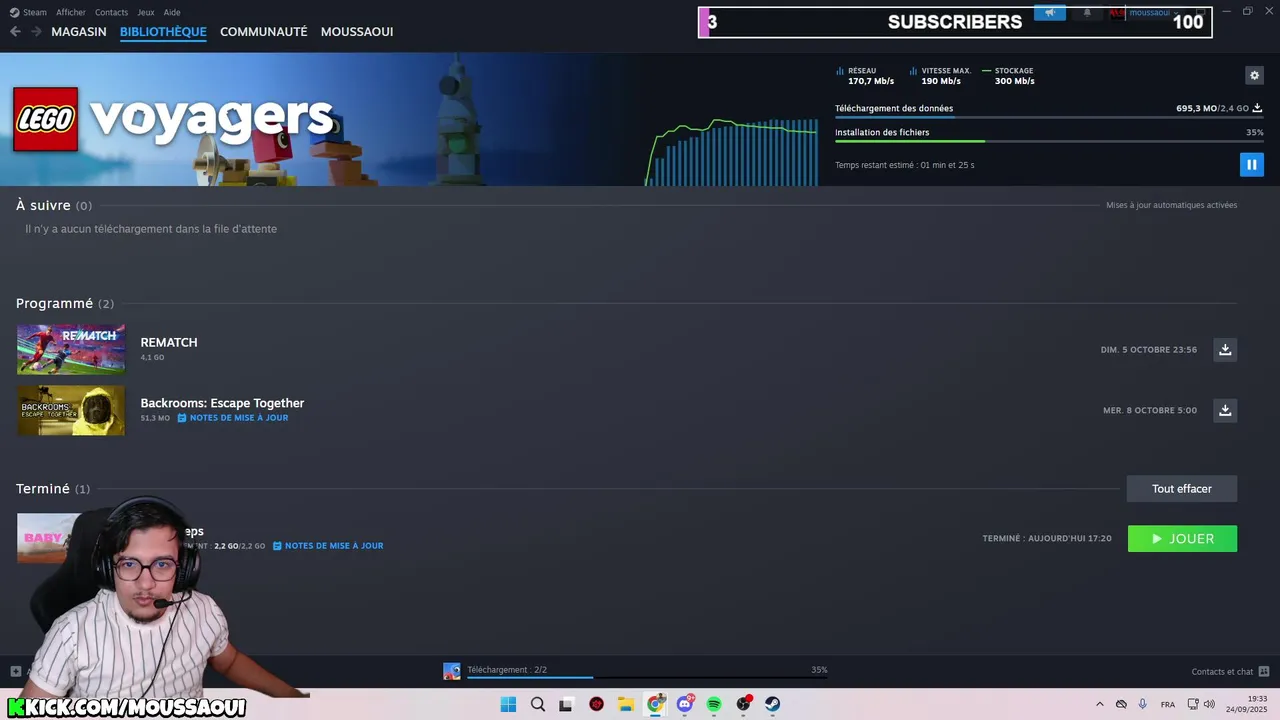
Task: Open red circular app in taskbar
Action: (597, 704)
